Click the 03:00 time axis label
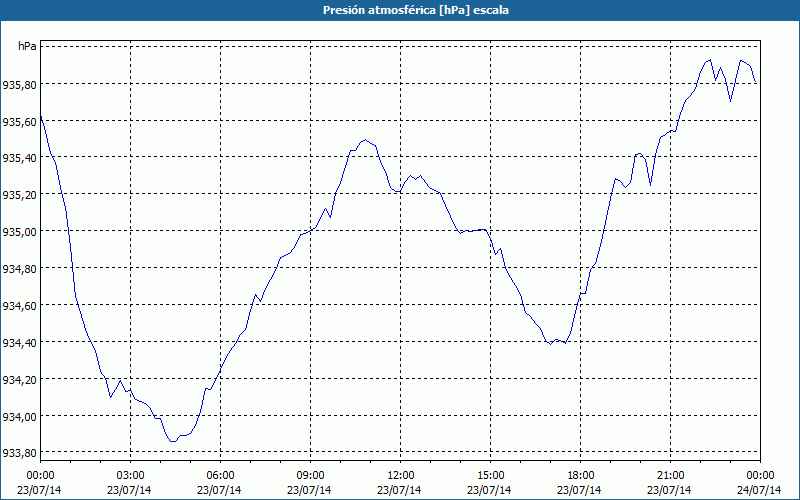This screenshot has width=800, height=500. point(130,476)
